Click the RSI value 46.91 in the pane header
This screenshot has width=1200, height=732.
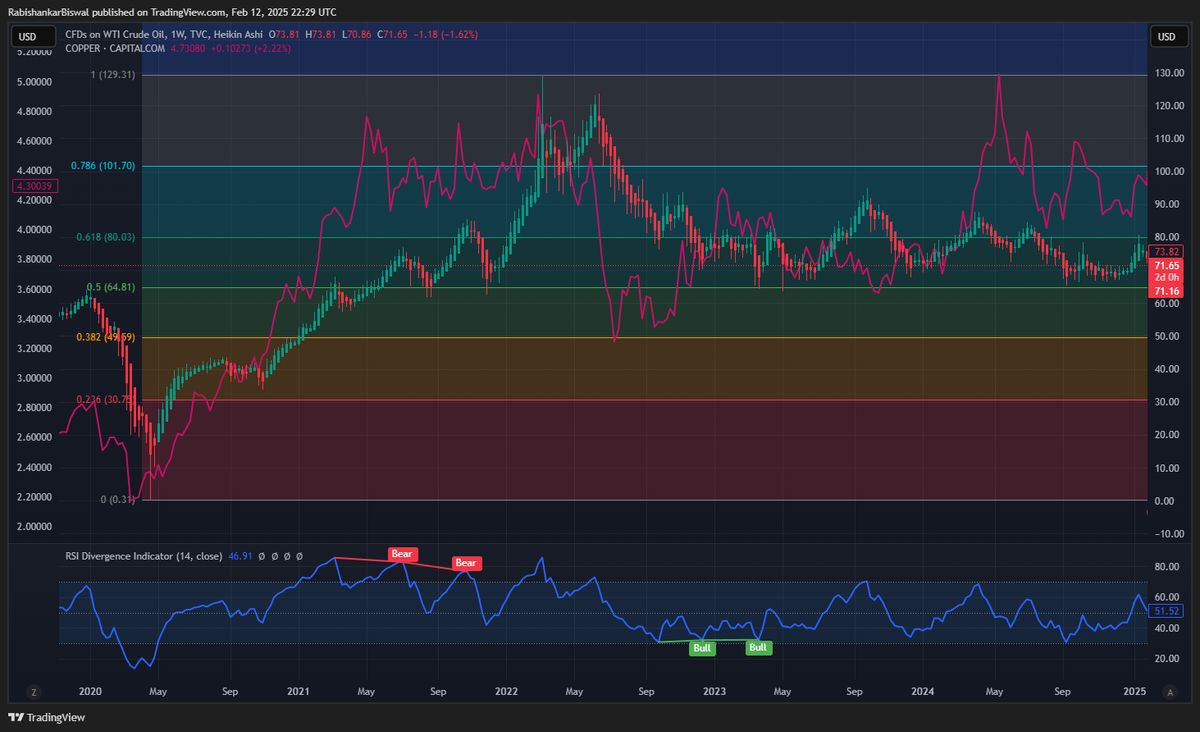click(x=241, y=555)
